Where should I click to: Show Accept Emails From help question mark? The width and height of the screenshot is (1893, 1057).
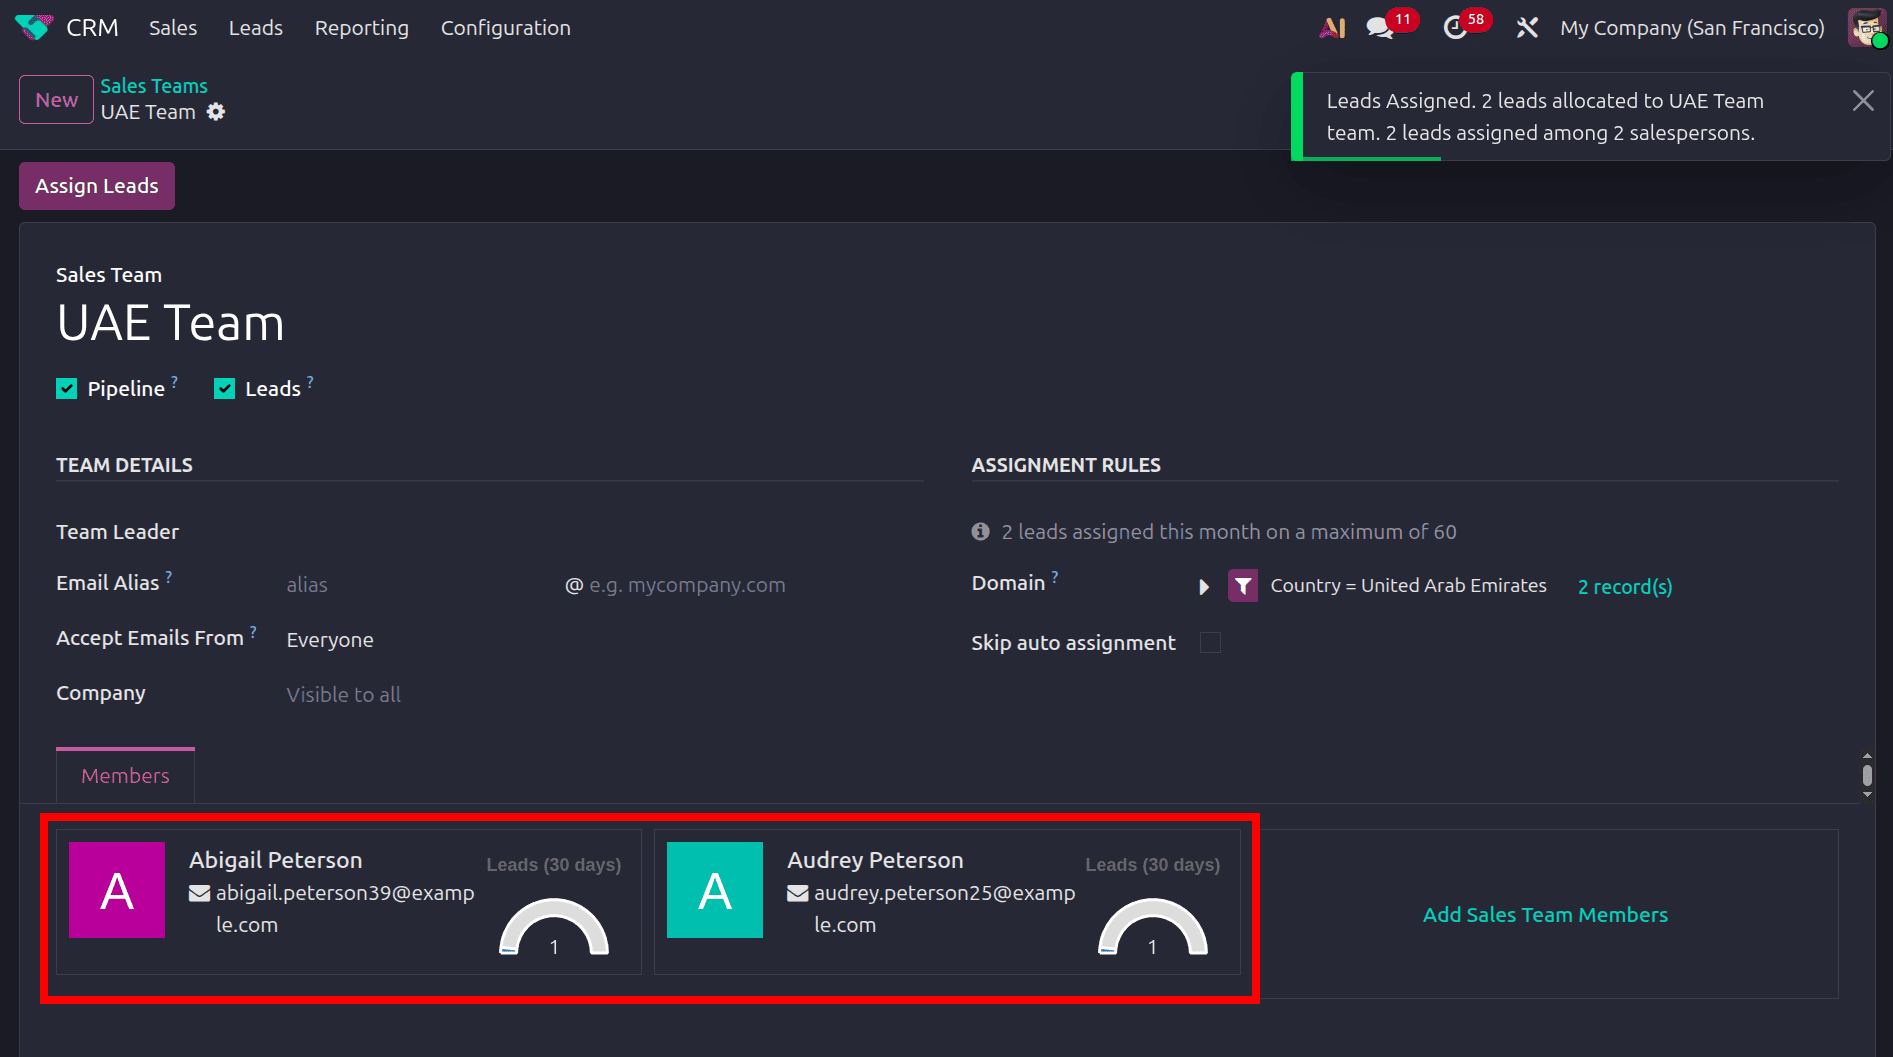tap(253, 631)
